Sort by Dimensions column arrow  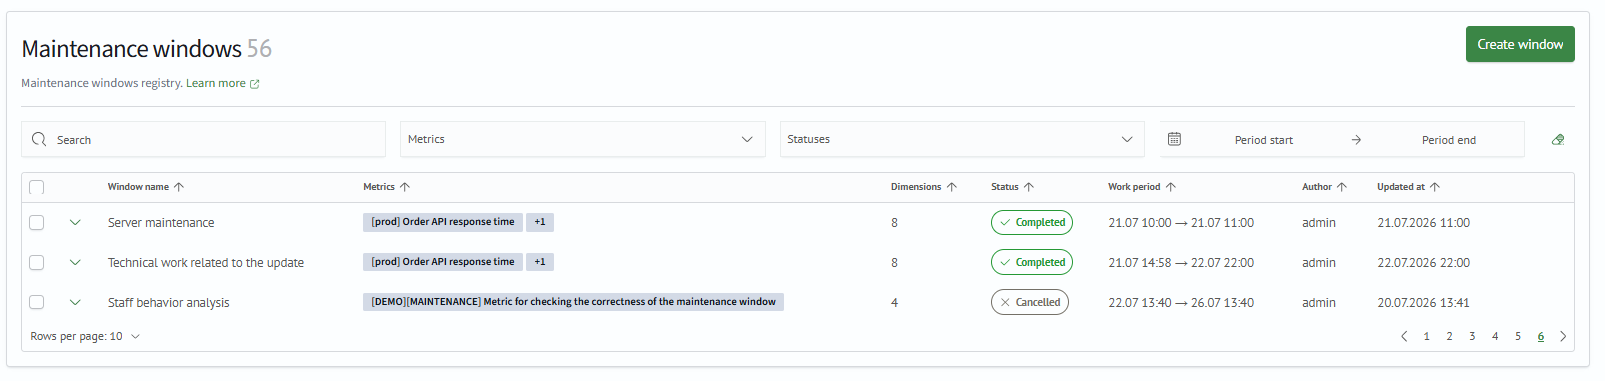[952, 187]
